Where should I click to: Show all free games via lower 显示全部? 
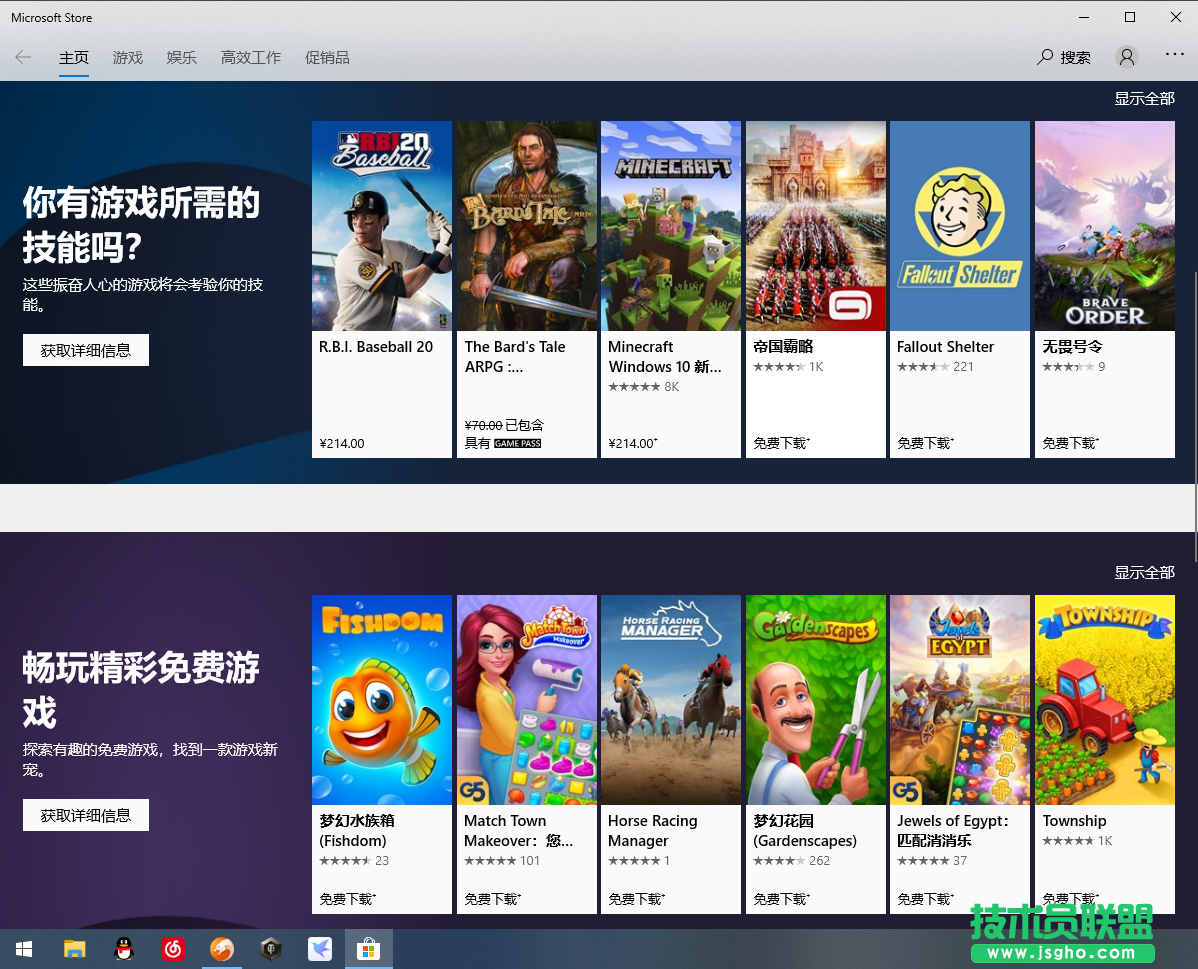(1144, 572)
